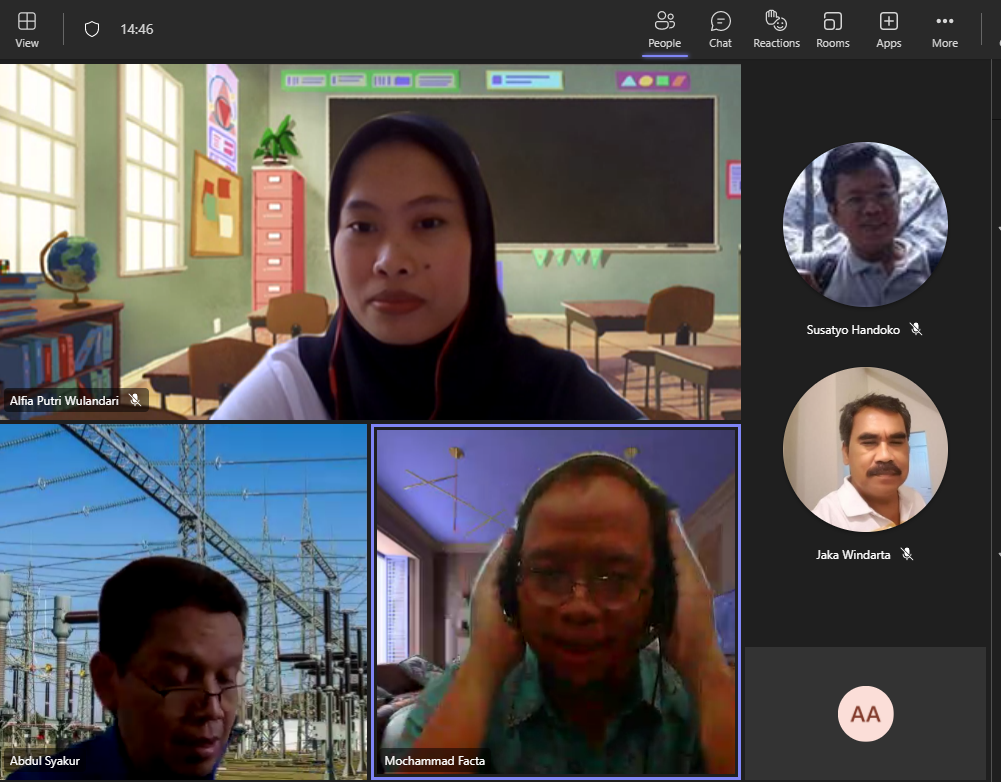Click Susatyo Handoko's profile picture
The width and height of the screenshot is (1001, 782).
(x=865, y=224)
